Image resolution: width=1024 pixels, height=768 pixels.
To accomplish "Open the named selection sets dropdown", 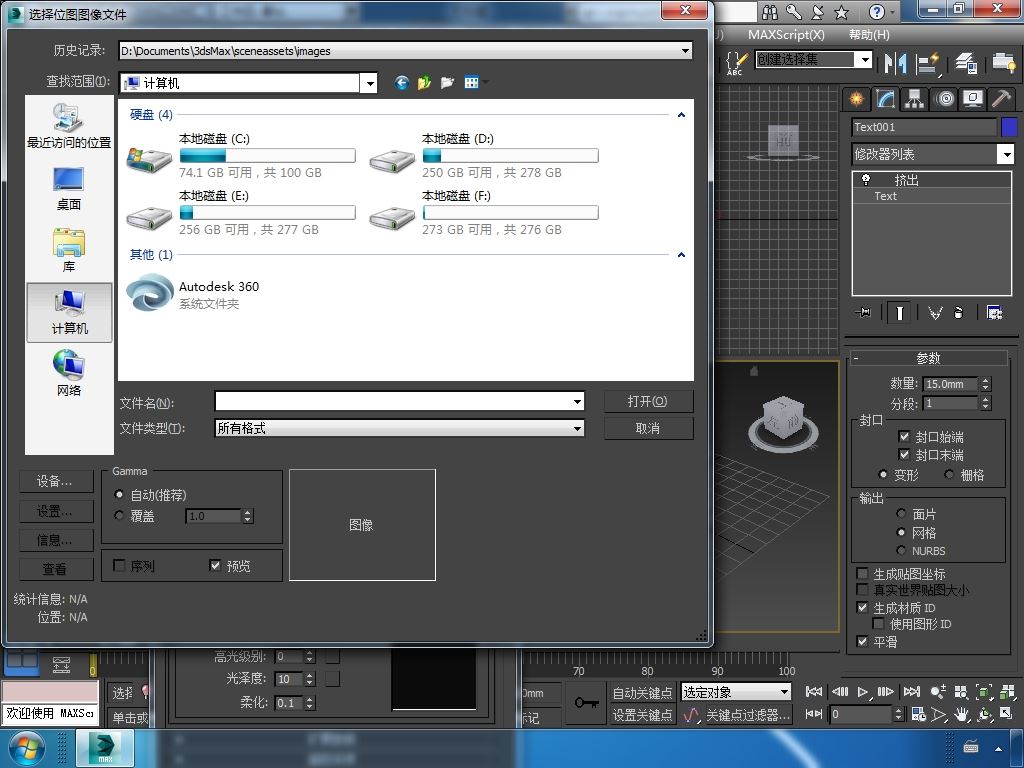I will click(865, 60).
